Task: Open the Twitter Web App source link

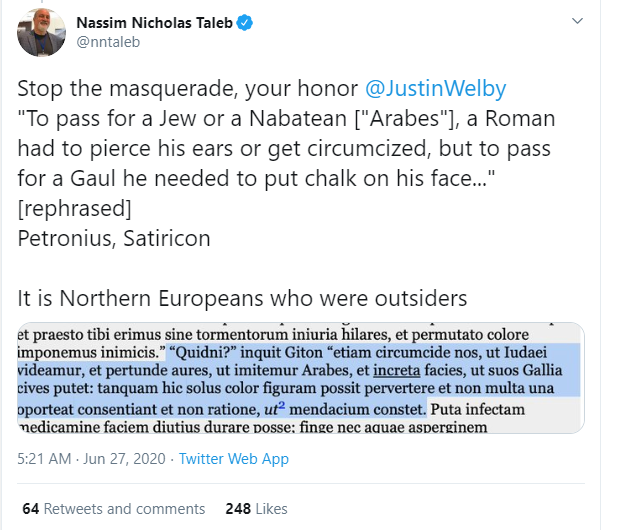Action: click(x=234, y=459)
